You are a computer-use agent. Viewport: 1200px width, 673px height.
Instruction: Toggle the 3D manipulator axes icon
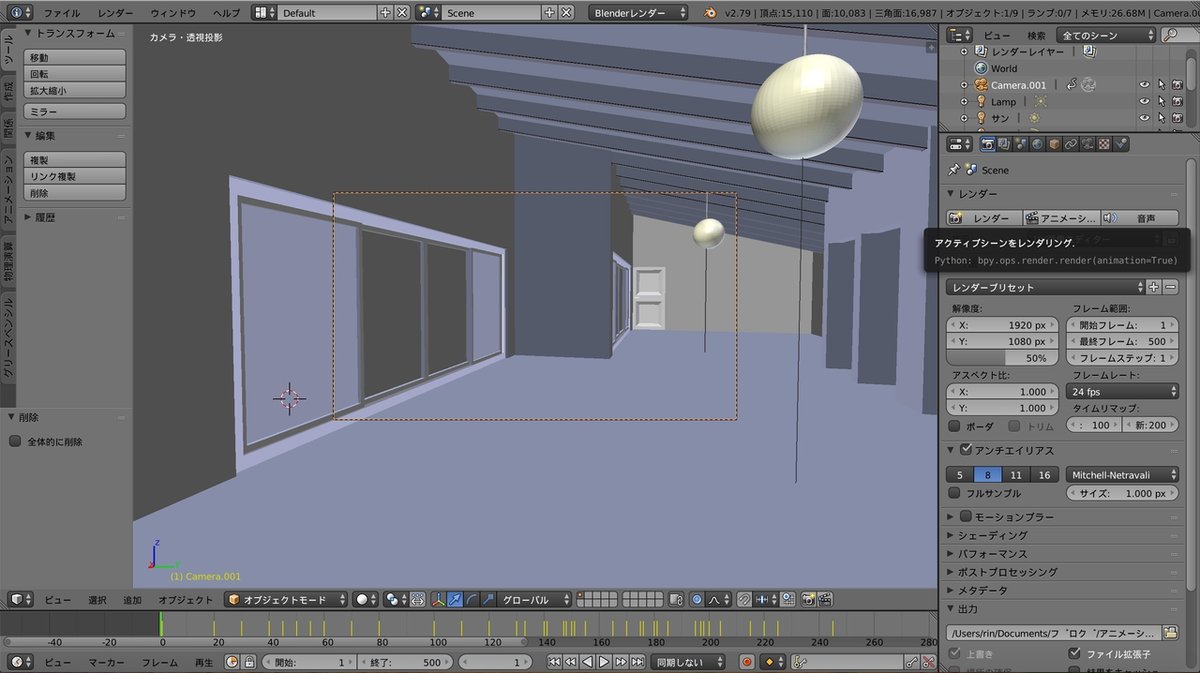click(x=438, y=600)
